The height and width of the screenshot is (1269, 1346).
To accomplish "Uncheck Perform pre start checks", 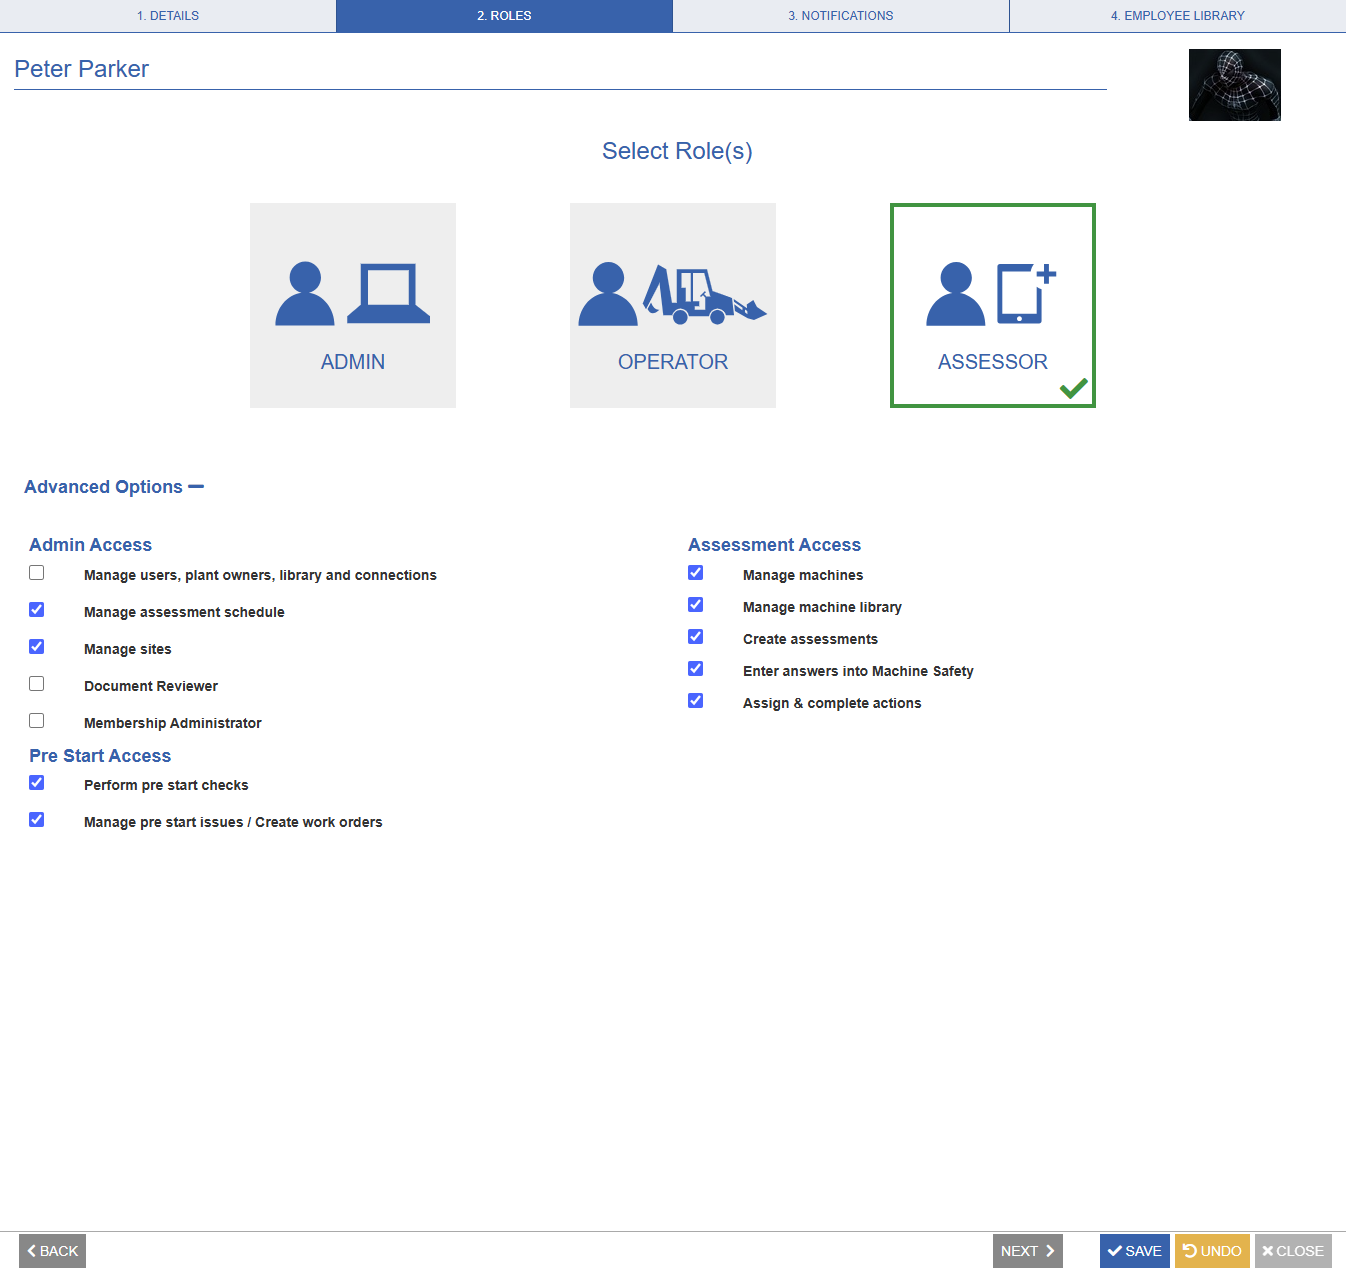I will (x=37, y=783).
